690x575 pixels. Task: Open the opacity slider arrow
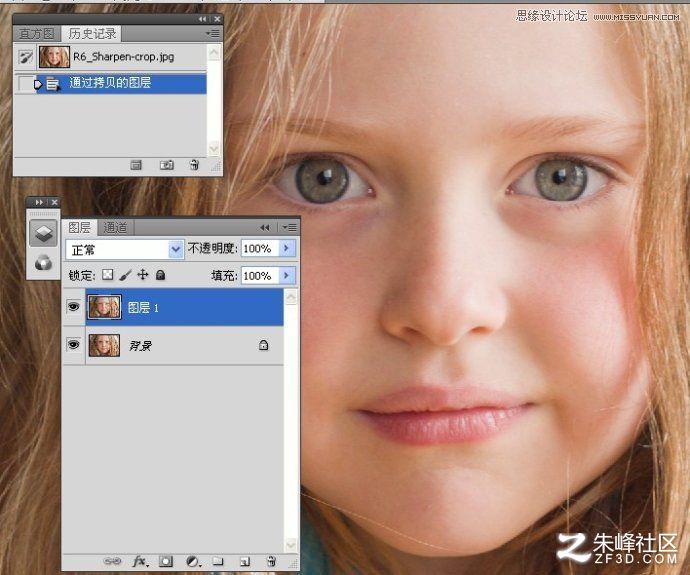click(287, 249)
